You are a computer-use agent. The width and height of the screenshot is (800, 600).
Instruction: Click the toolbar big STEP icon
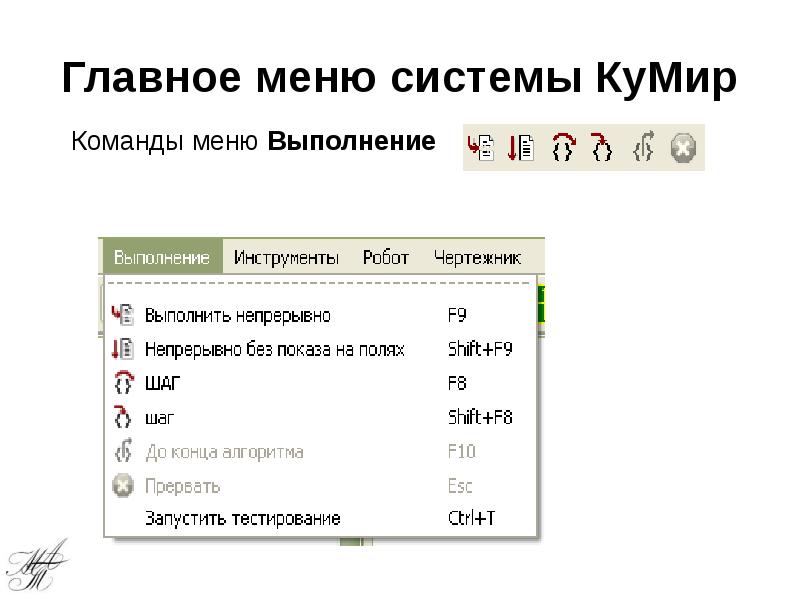[x=563, y=148]
